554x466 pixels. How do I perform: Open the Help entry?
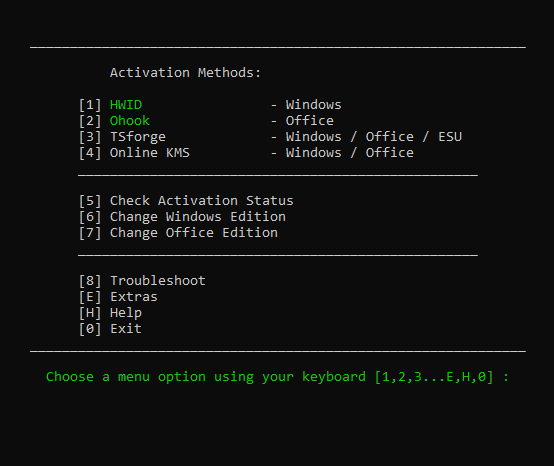pyautogui.click(x=126, y=313)
